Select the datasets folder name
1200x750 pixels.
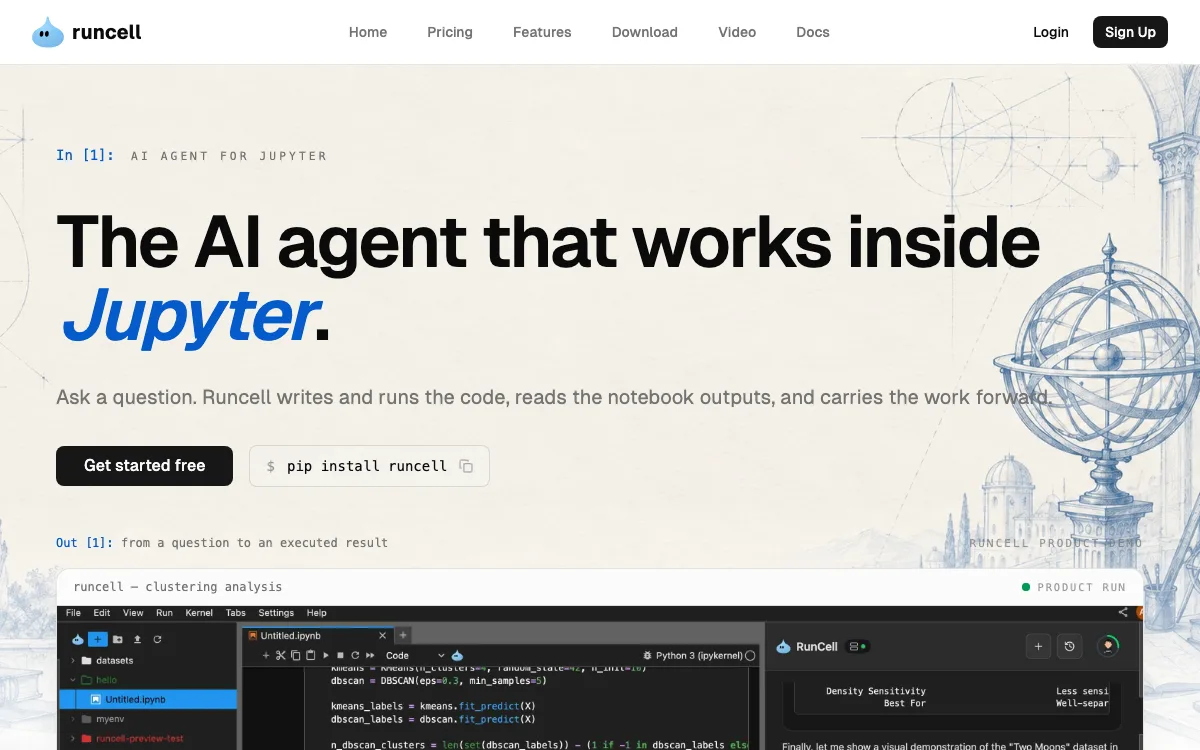point(115,661)
